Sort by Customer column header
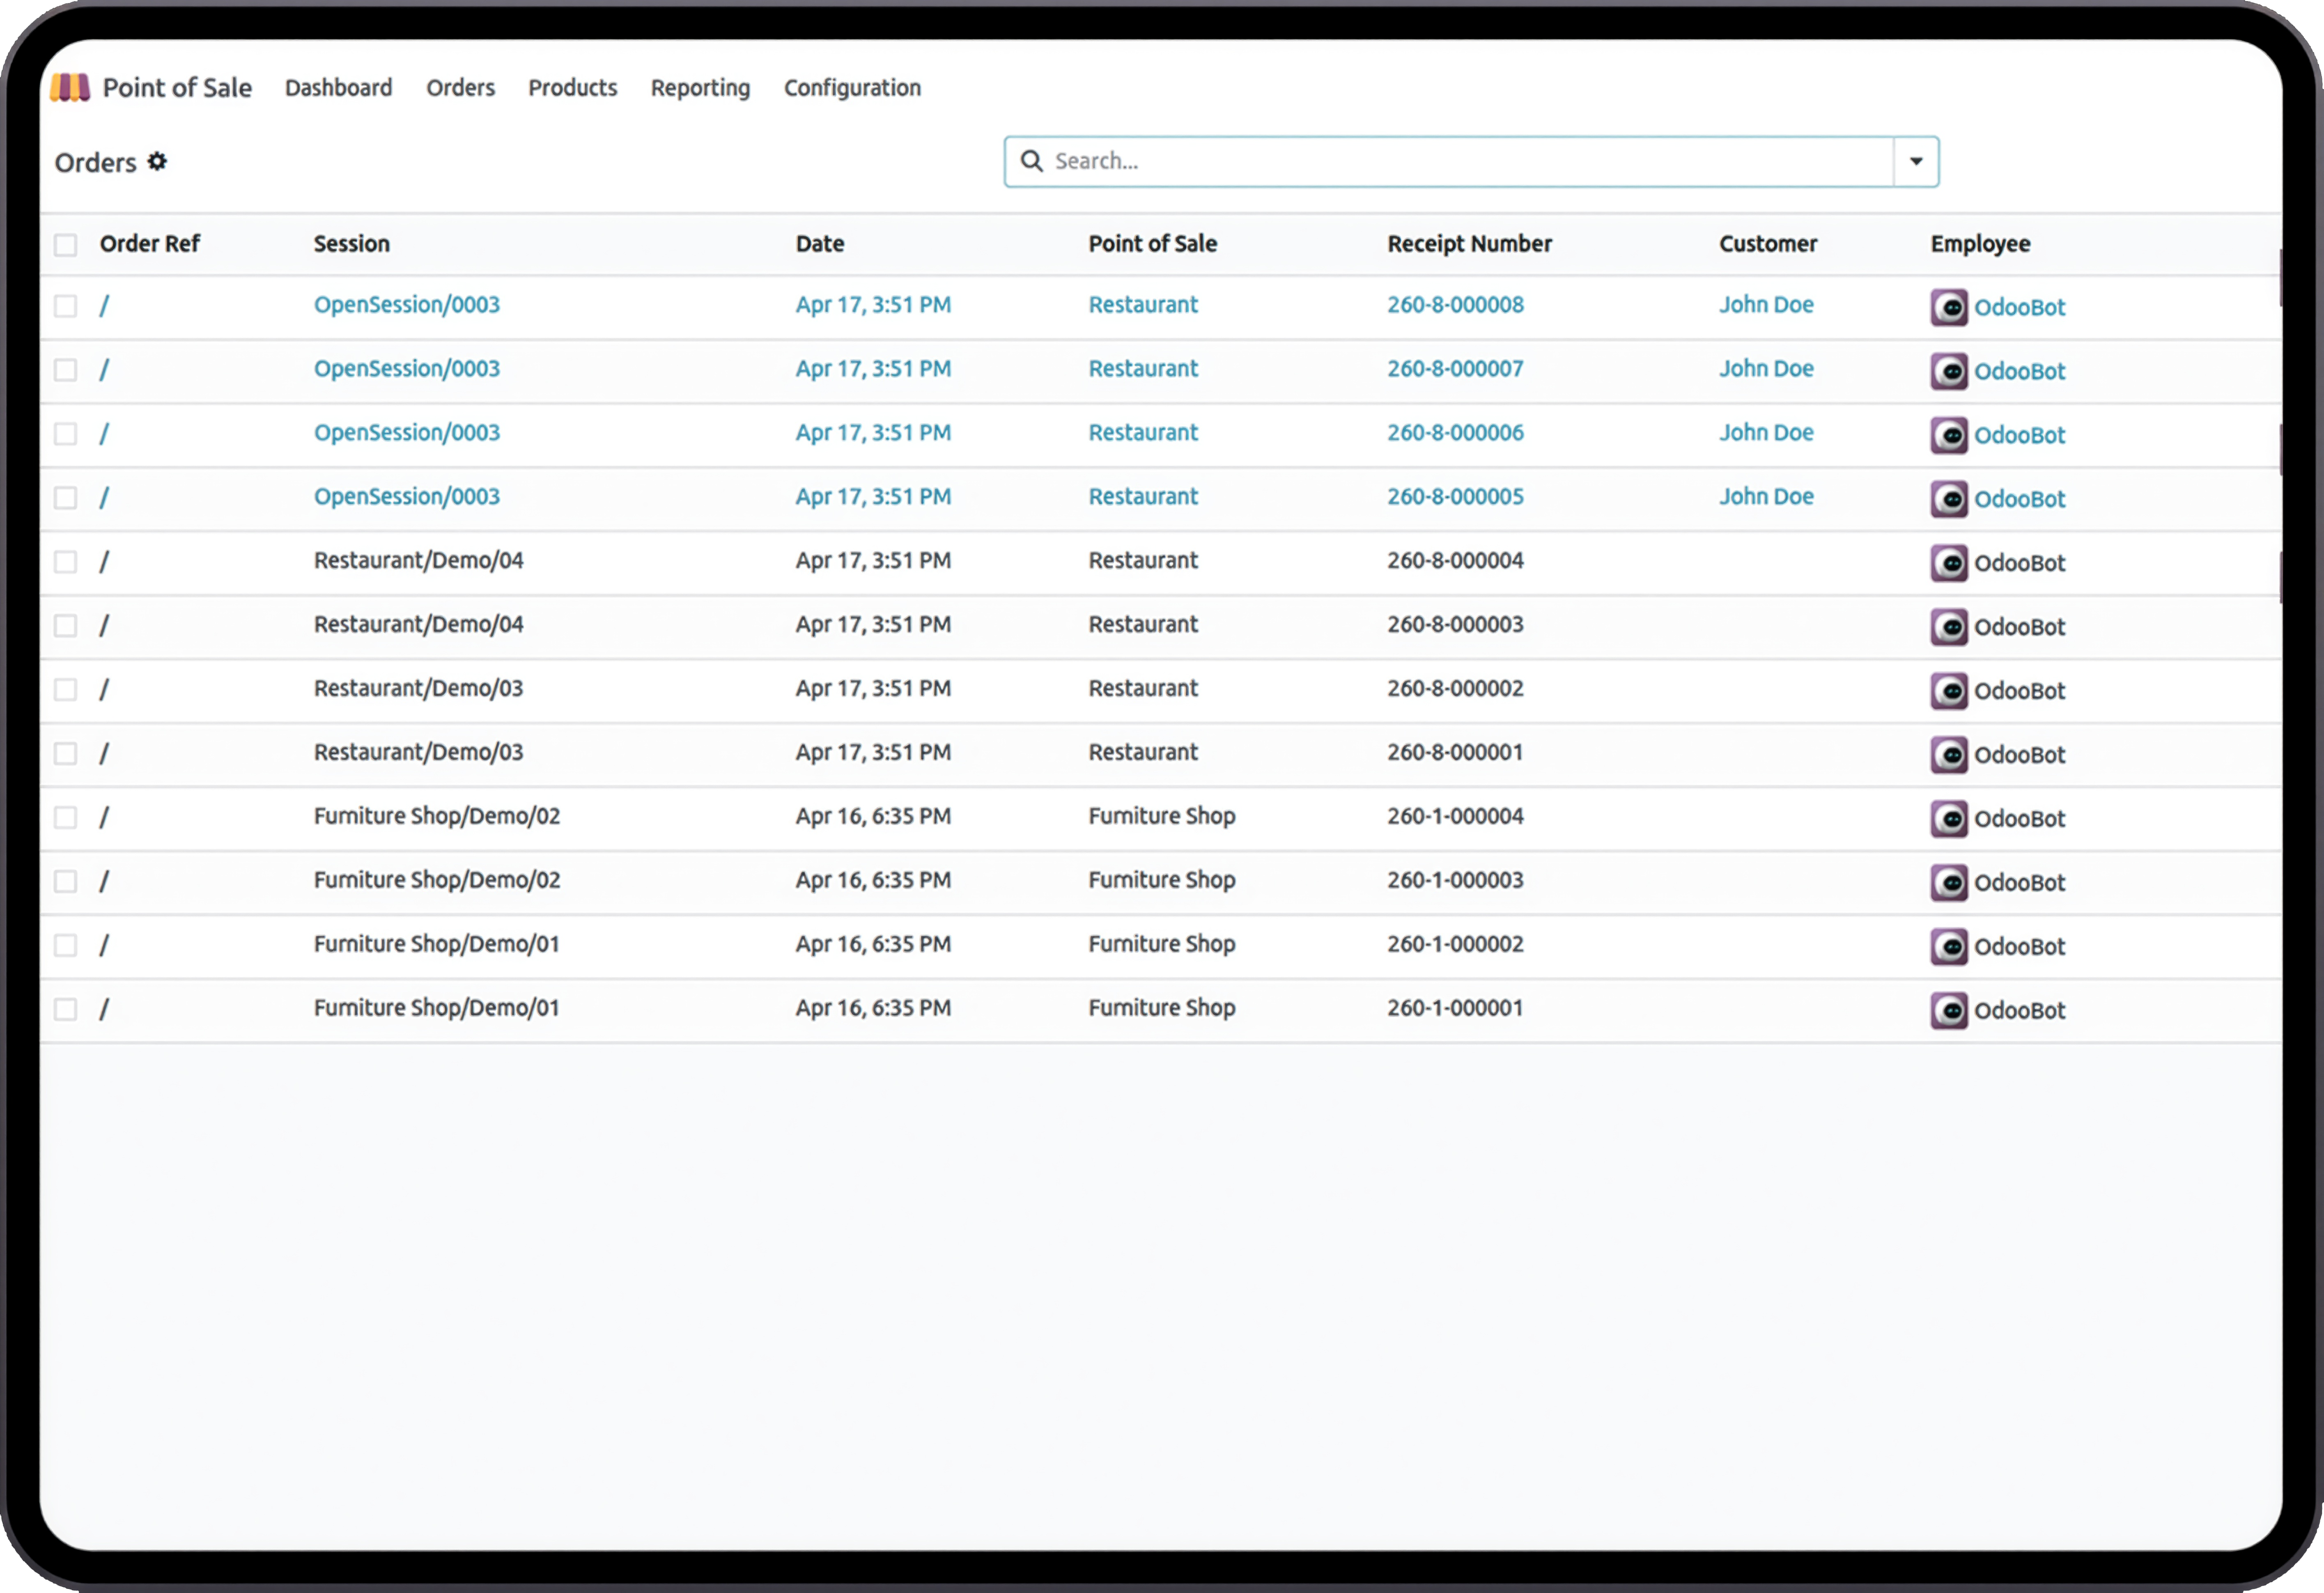2324x1593 pixels. pyautogui.click(x=1768, y=244)
